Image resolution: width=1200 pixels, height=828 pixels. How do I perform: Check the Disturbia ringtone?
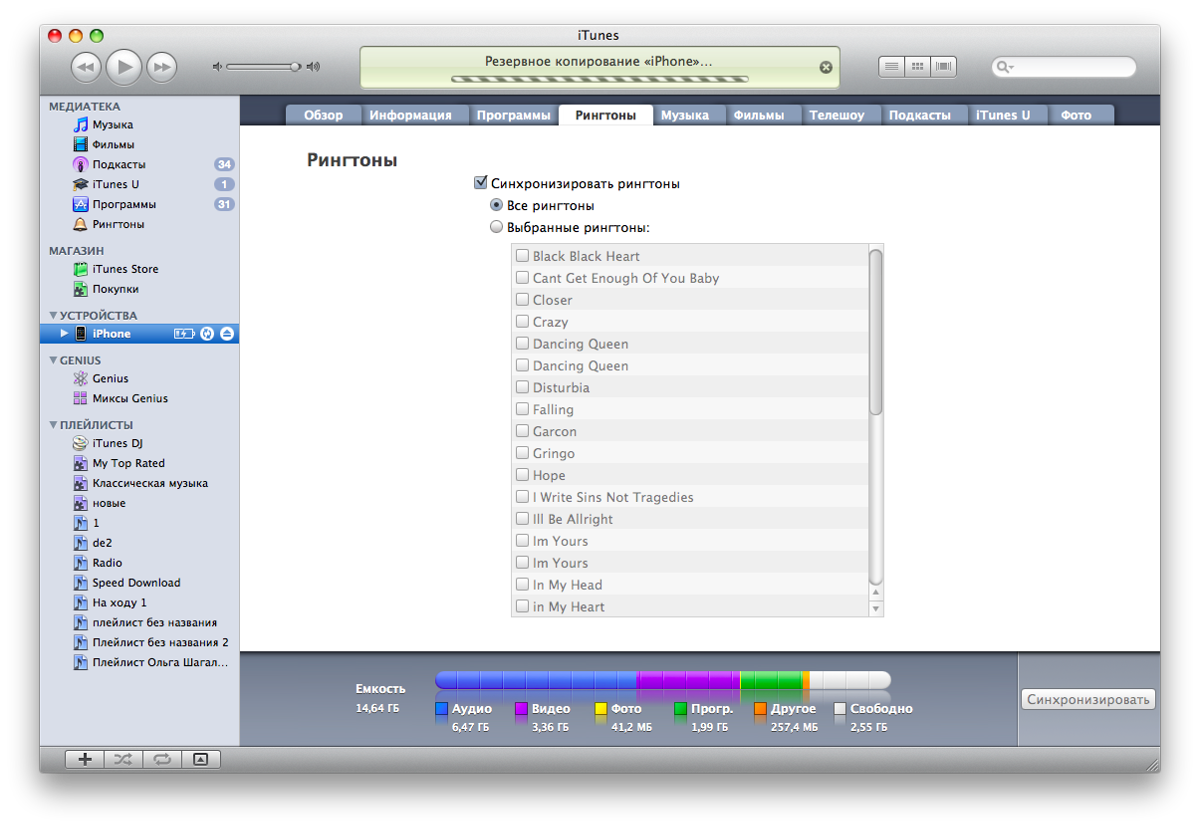[522, 387]
